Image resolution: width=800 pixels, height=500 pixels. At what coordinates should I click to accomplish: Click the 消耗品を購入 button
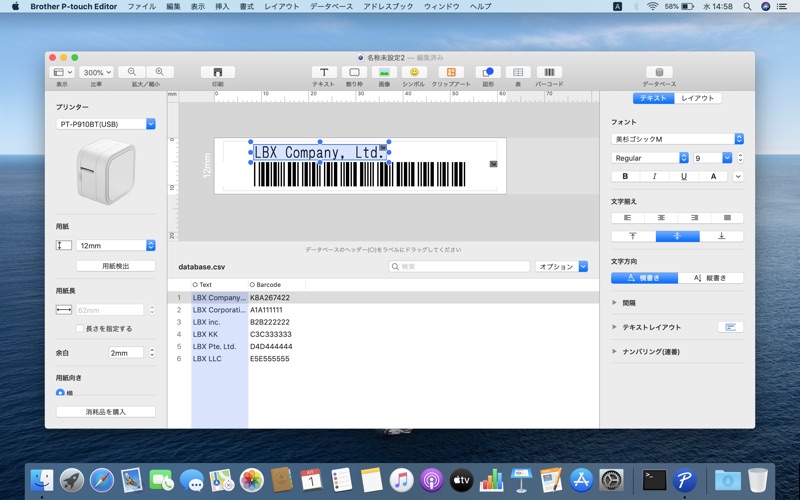106,412
